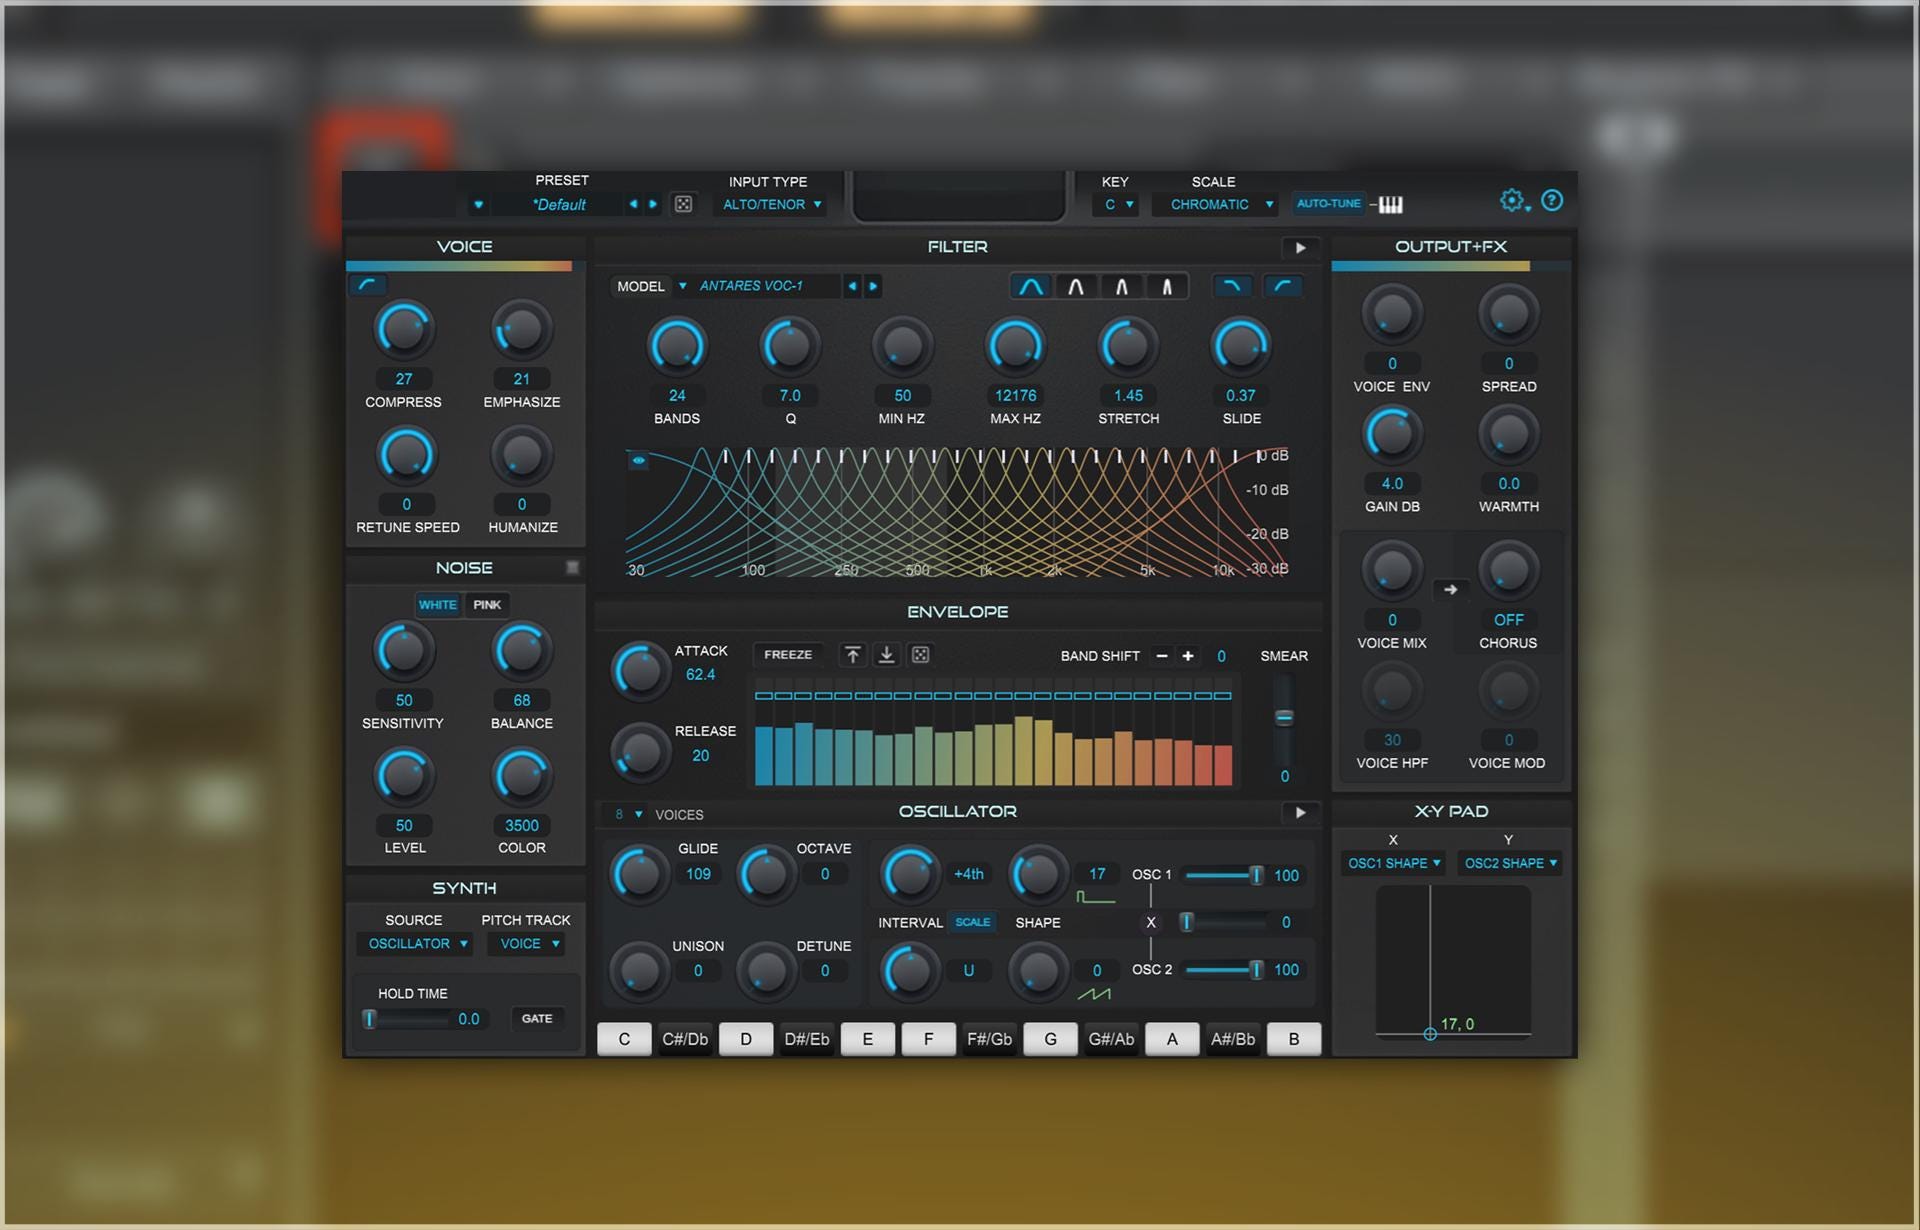Choose the second bandpass filter shape
This screenshot has height=1230, width=1920.
[x=1076, y=287]
